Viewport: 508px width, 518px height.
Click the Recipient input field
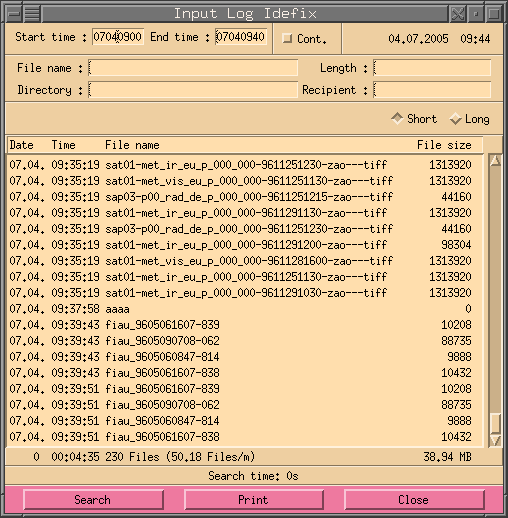coord(432,90)
